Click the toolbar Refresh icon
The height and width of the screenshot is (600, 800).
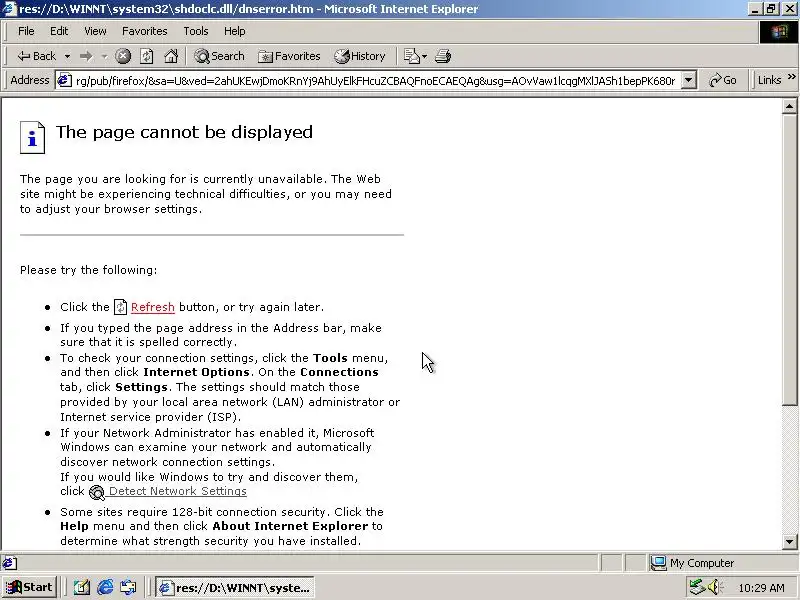pos(146,56)
